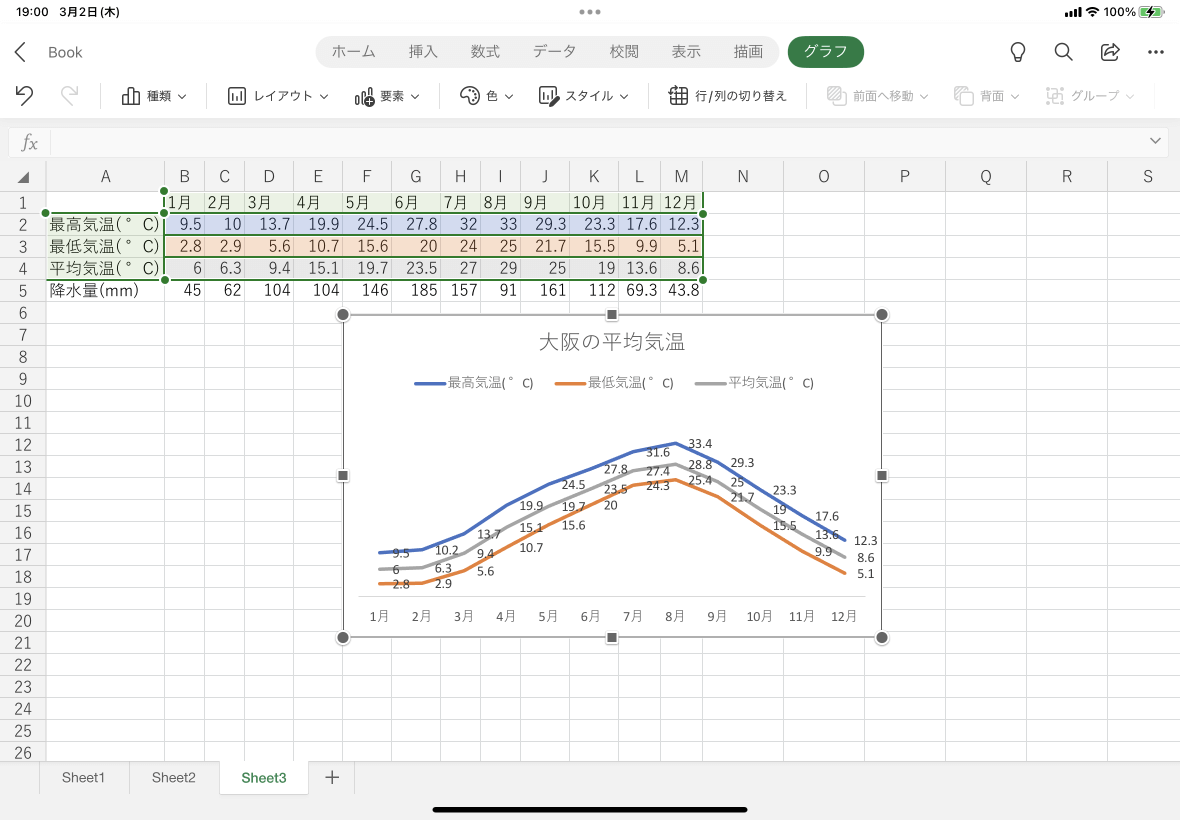Expand the formula bar chevron
The width and height of the screenshot is (1180, 820).
[x=1155, y=141]
